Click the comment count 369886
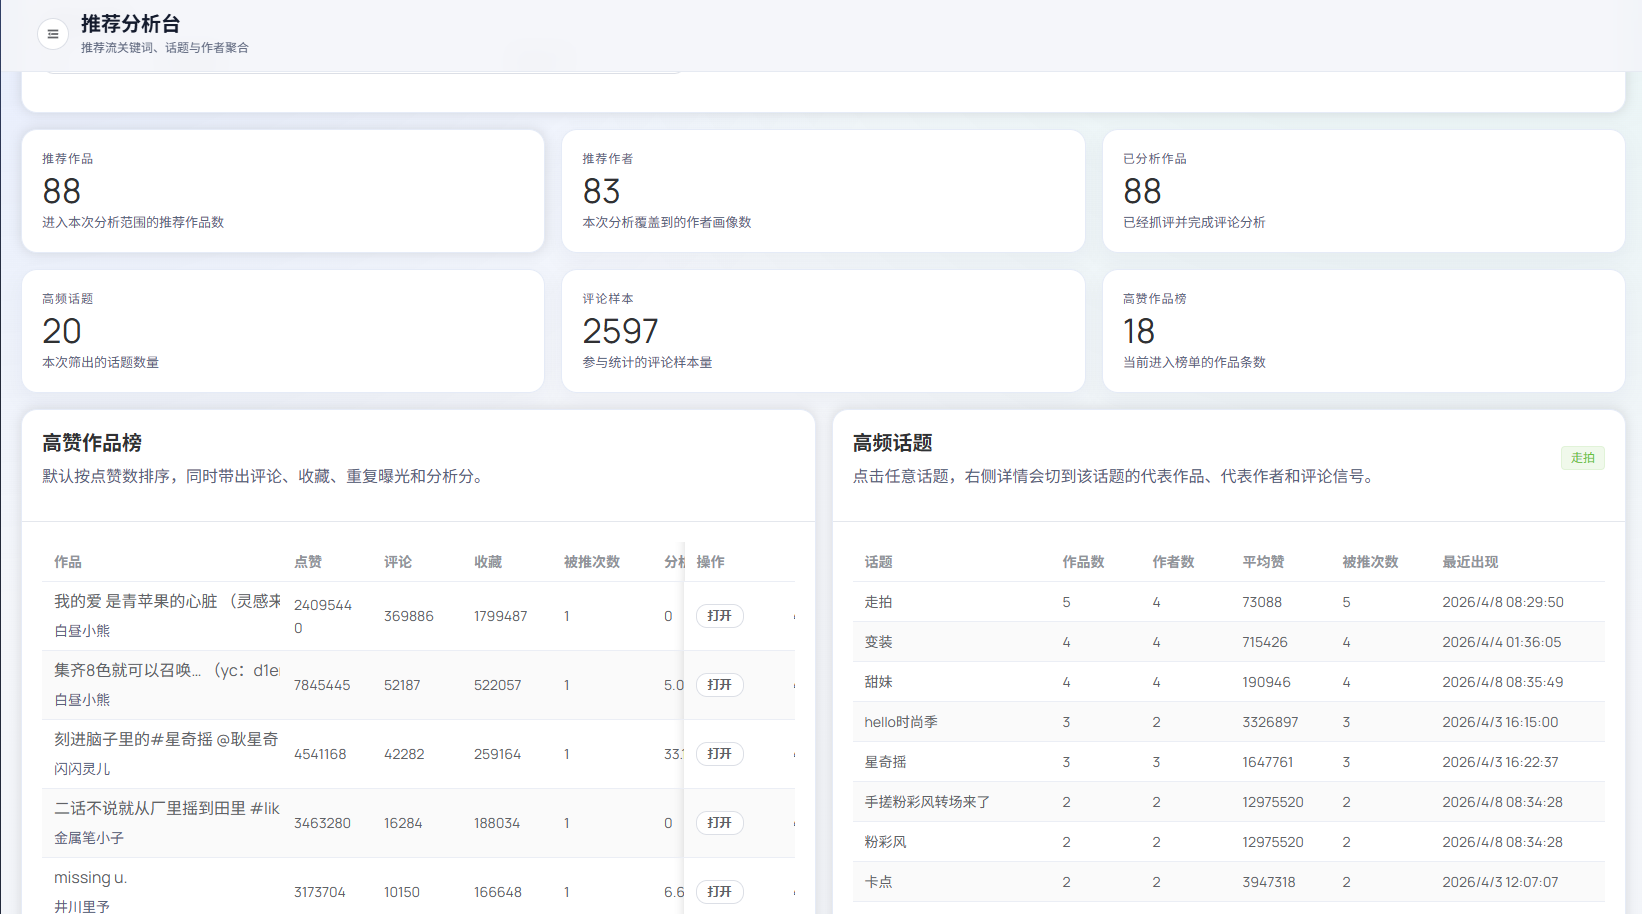Screen dimensions: 1642x914 coord(409,616)
